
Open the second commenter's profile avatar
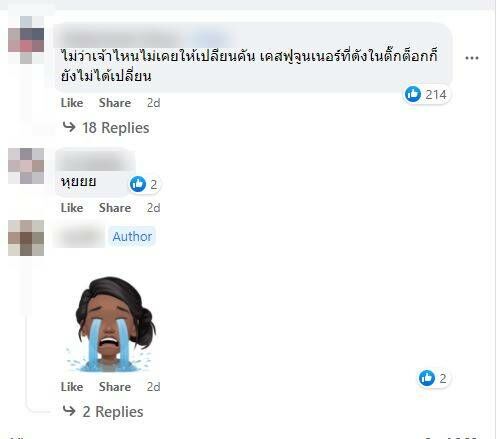pyautogui.click(x=26, y=166)
